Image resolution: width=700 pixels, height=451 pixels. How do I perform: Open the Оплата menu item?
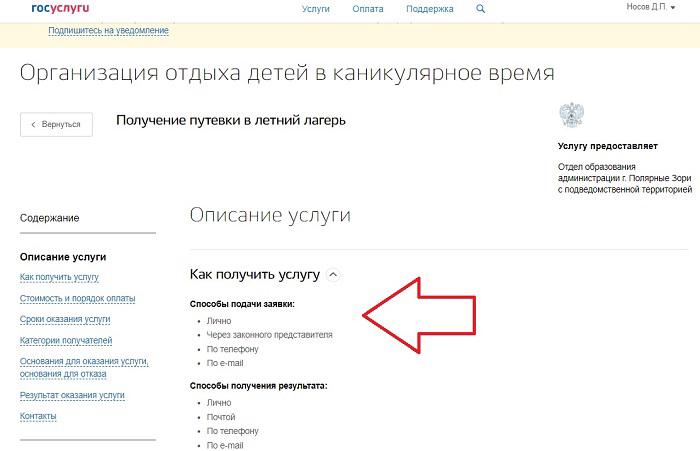tap(367, 9)
